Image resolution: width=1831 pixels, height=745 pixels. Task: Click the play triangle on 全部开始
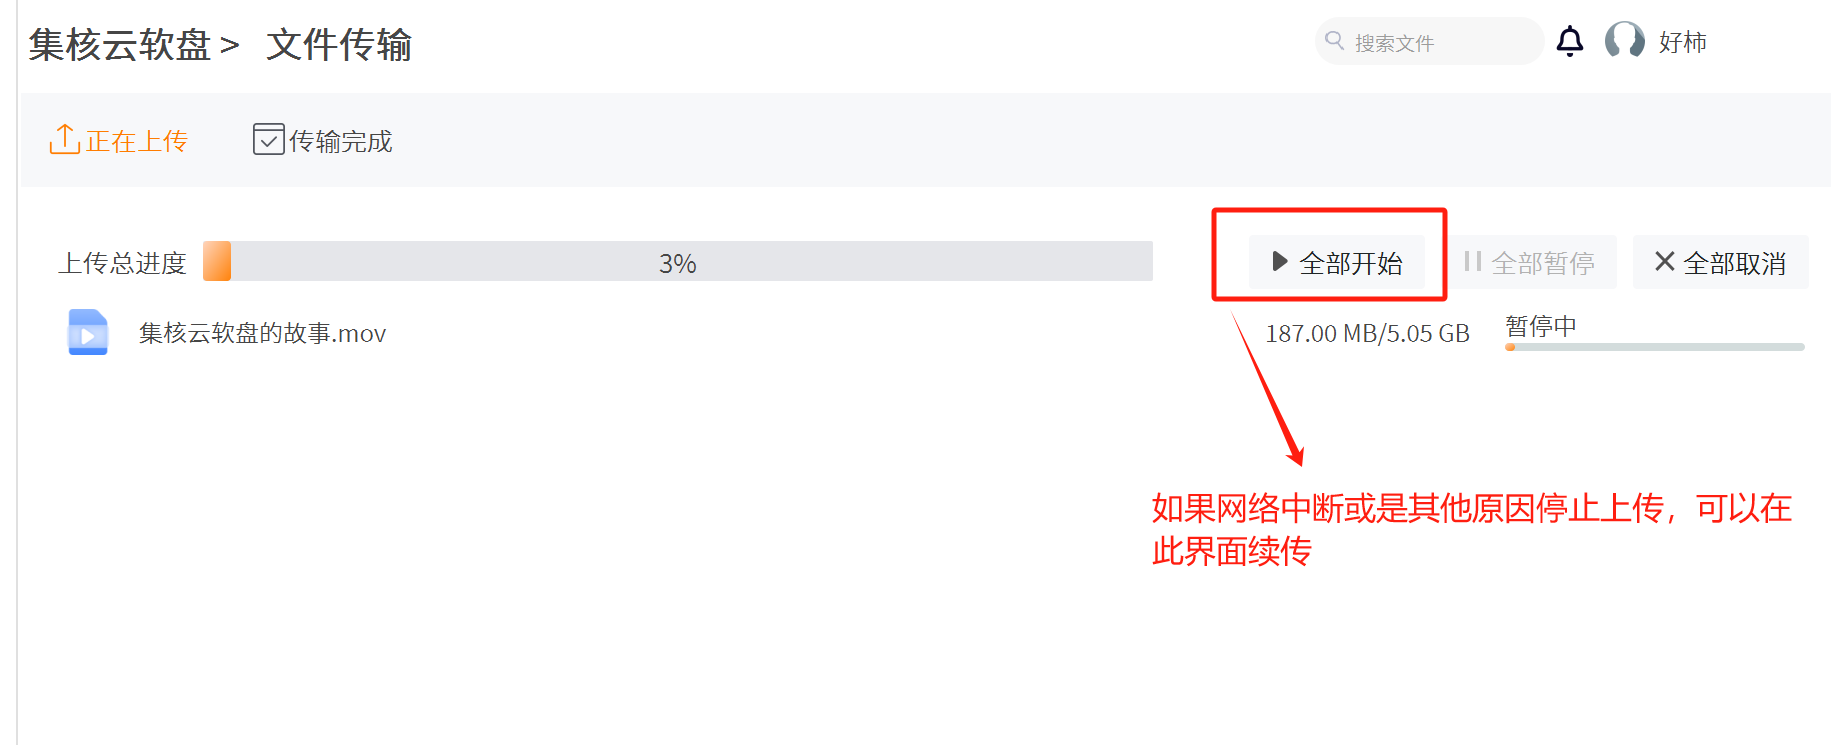(1279, 262)
